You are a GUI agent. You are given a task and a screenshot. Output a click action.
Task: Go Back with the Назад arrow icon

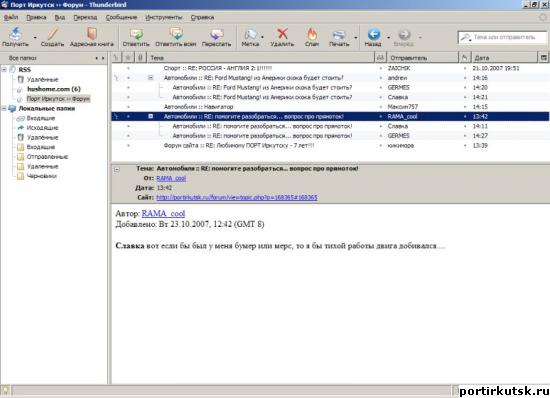(374, 34)
